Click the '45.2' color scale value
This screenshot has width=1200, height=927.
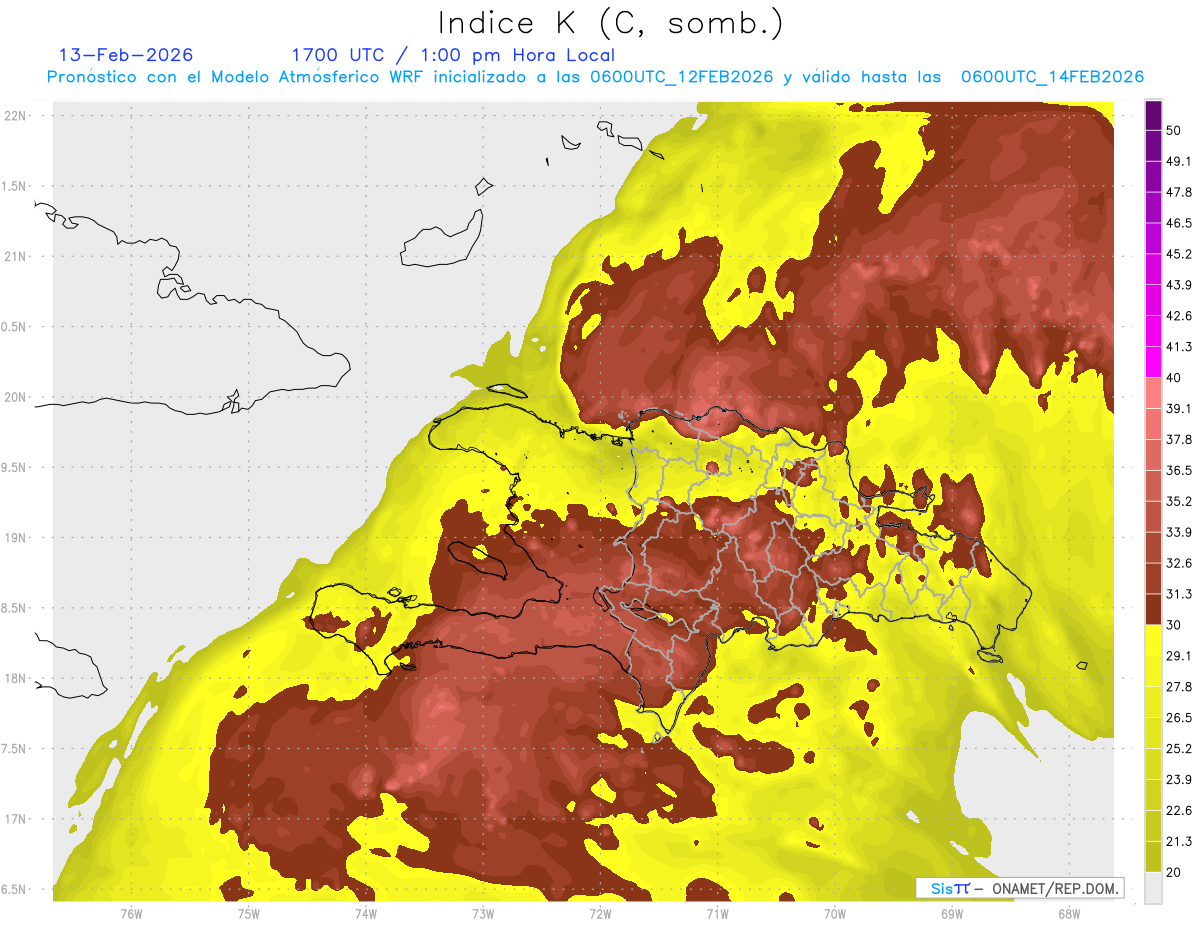coord(1179,254)
